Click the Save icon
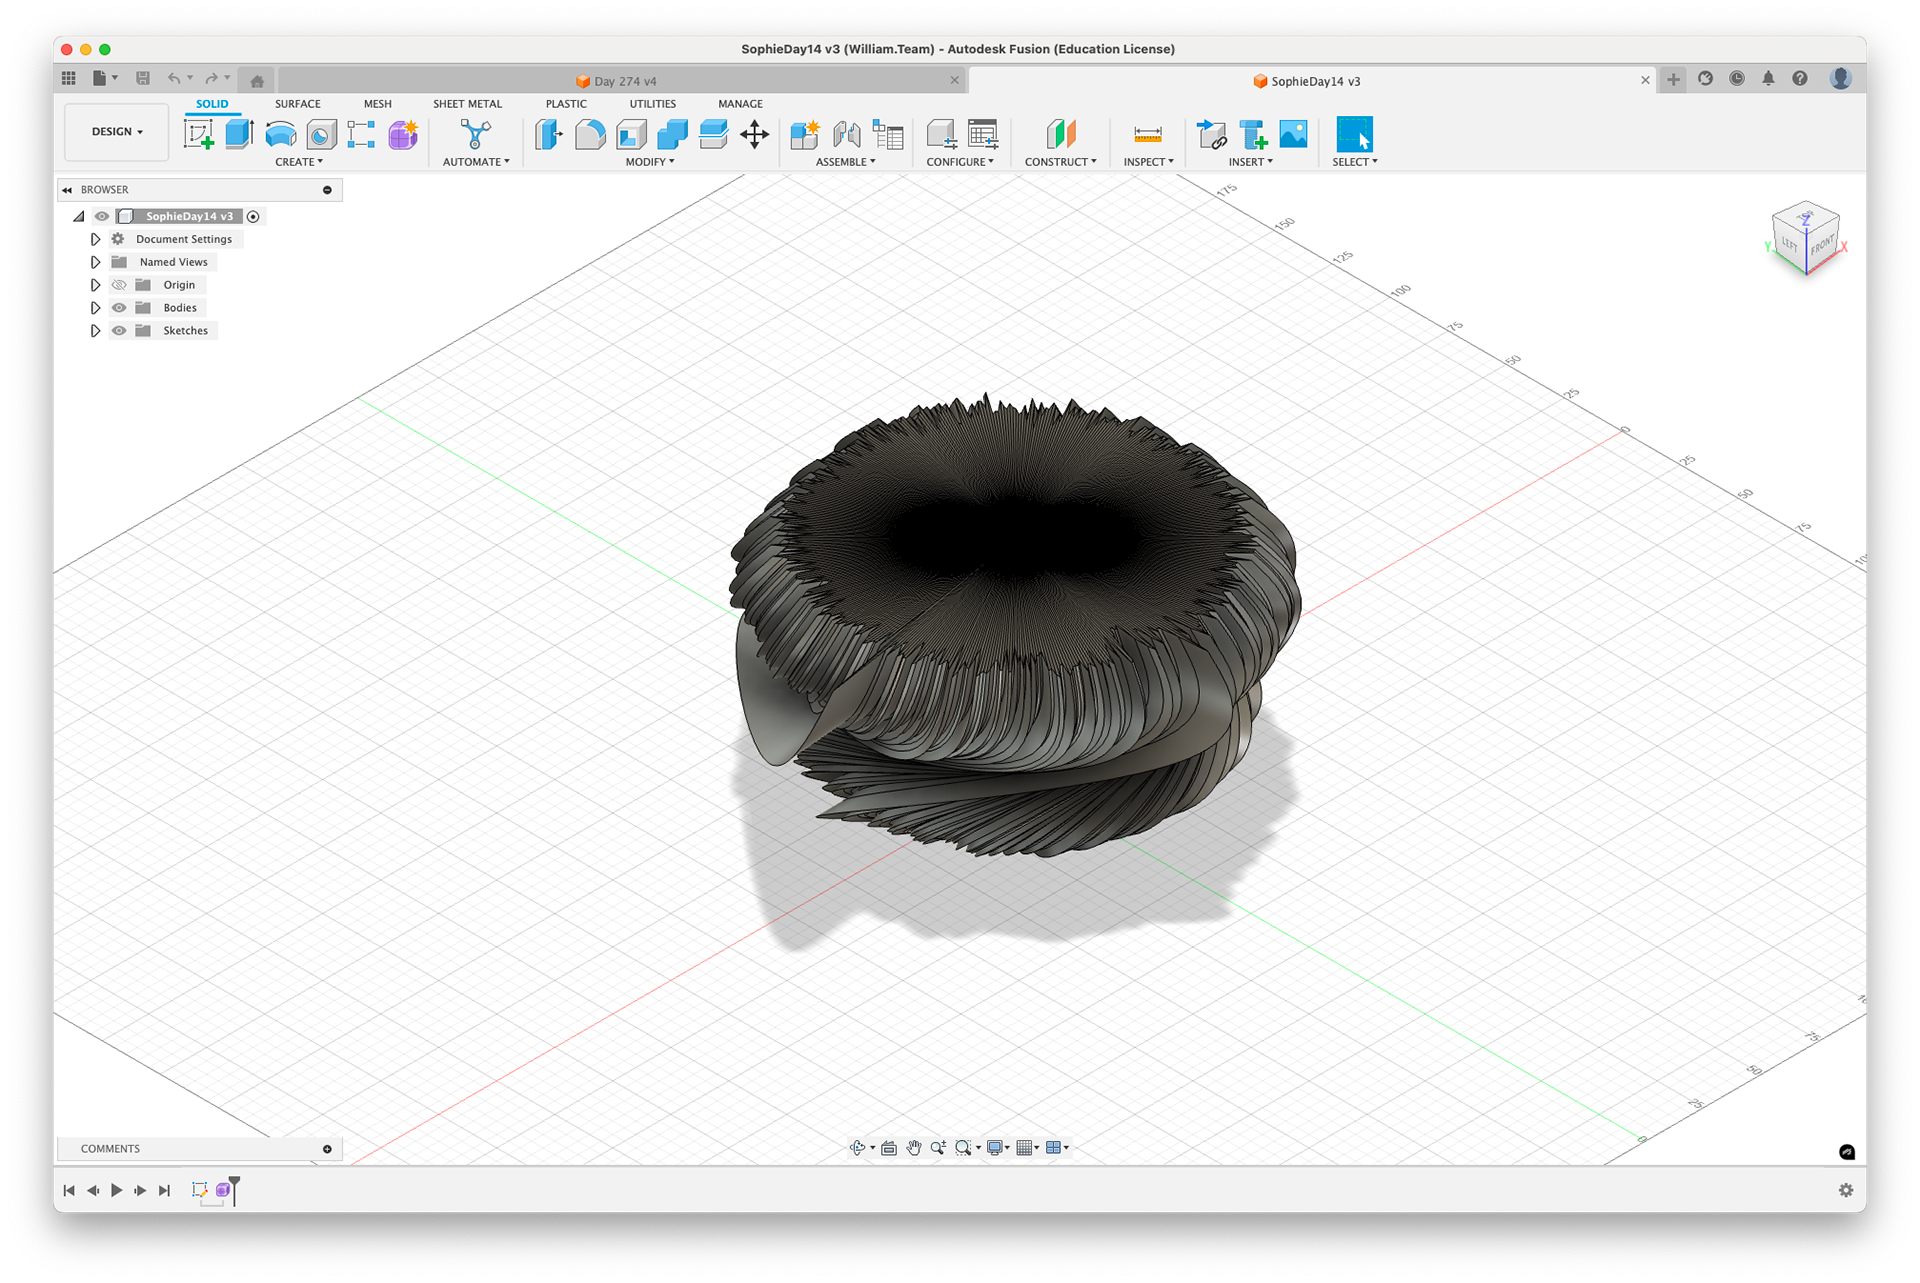1920x1283 pixels. click(x=143, y=78)
